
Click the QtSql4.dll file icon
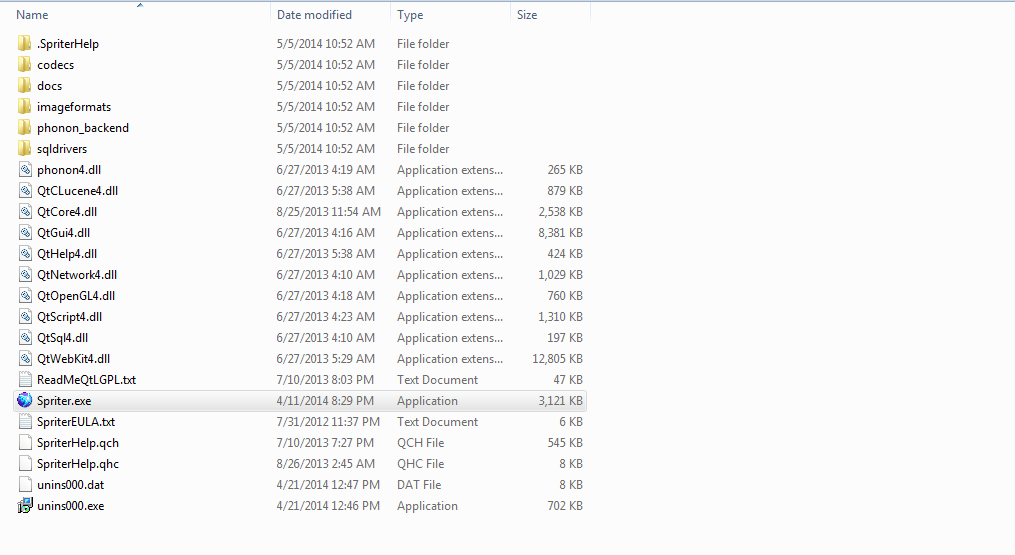[25, 337]
